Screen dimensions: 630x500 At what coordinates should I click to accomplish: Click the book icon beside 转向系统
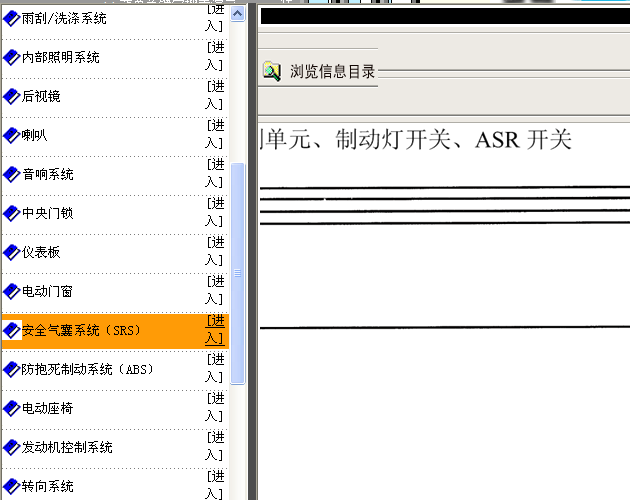(x=11, y=486)
